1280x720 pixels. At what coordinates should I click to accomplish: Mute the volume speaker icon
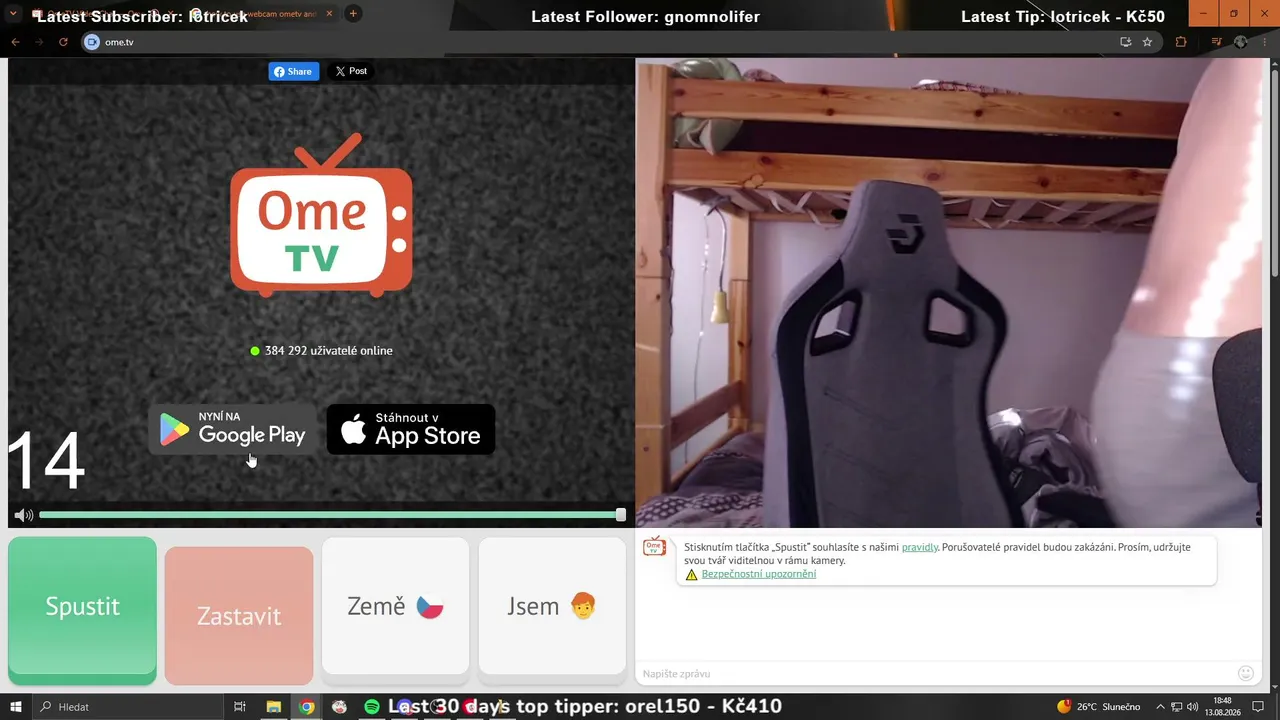[24, 515]
